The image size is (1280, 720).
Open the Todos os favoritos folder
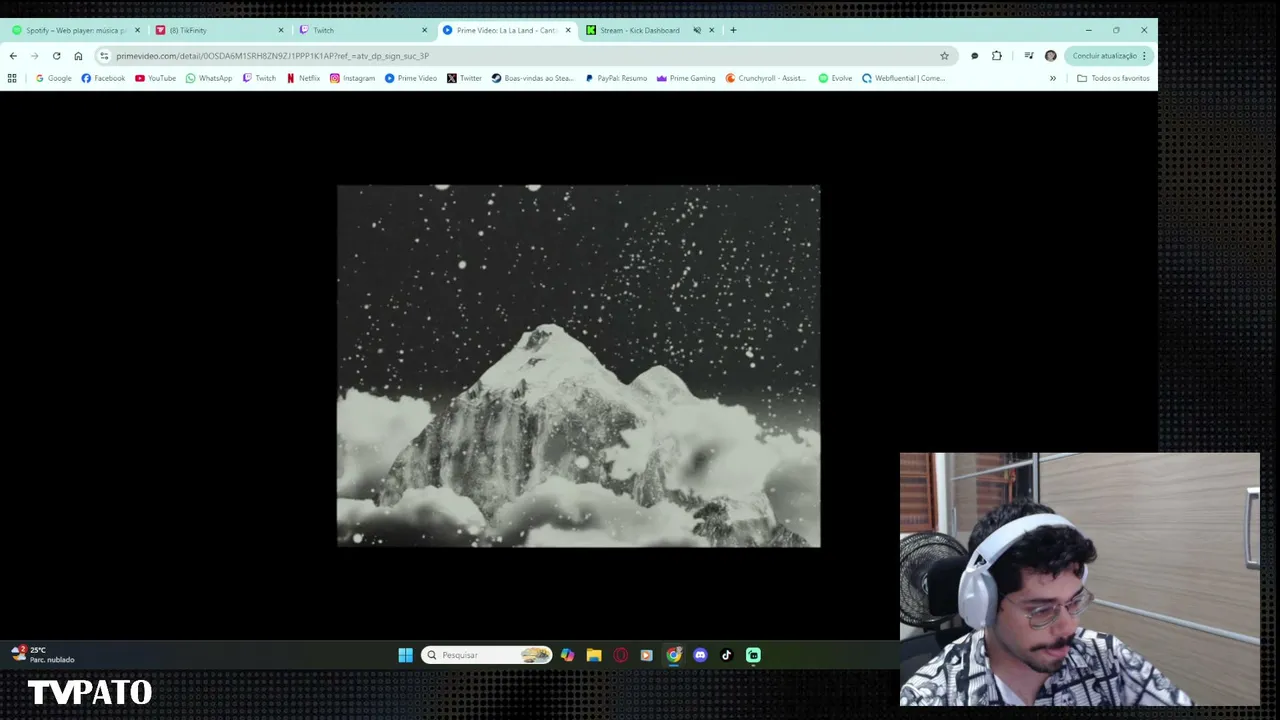coord(1113,78)
